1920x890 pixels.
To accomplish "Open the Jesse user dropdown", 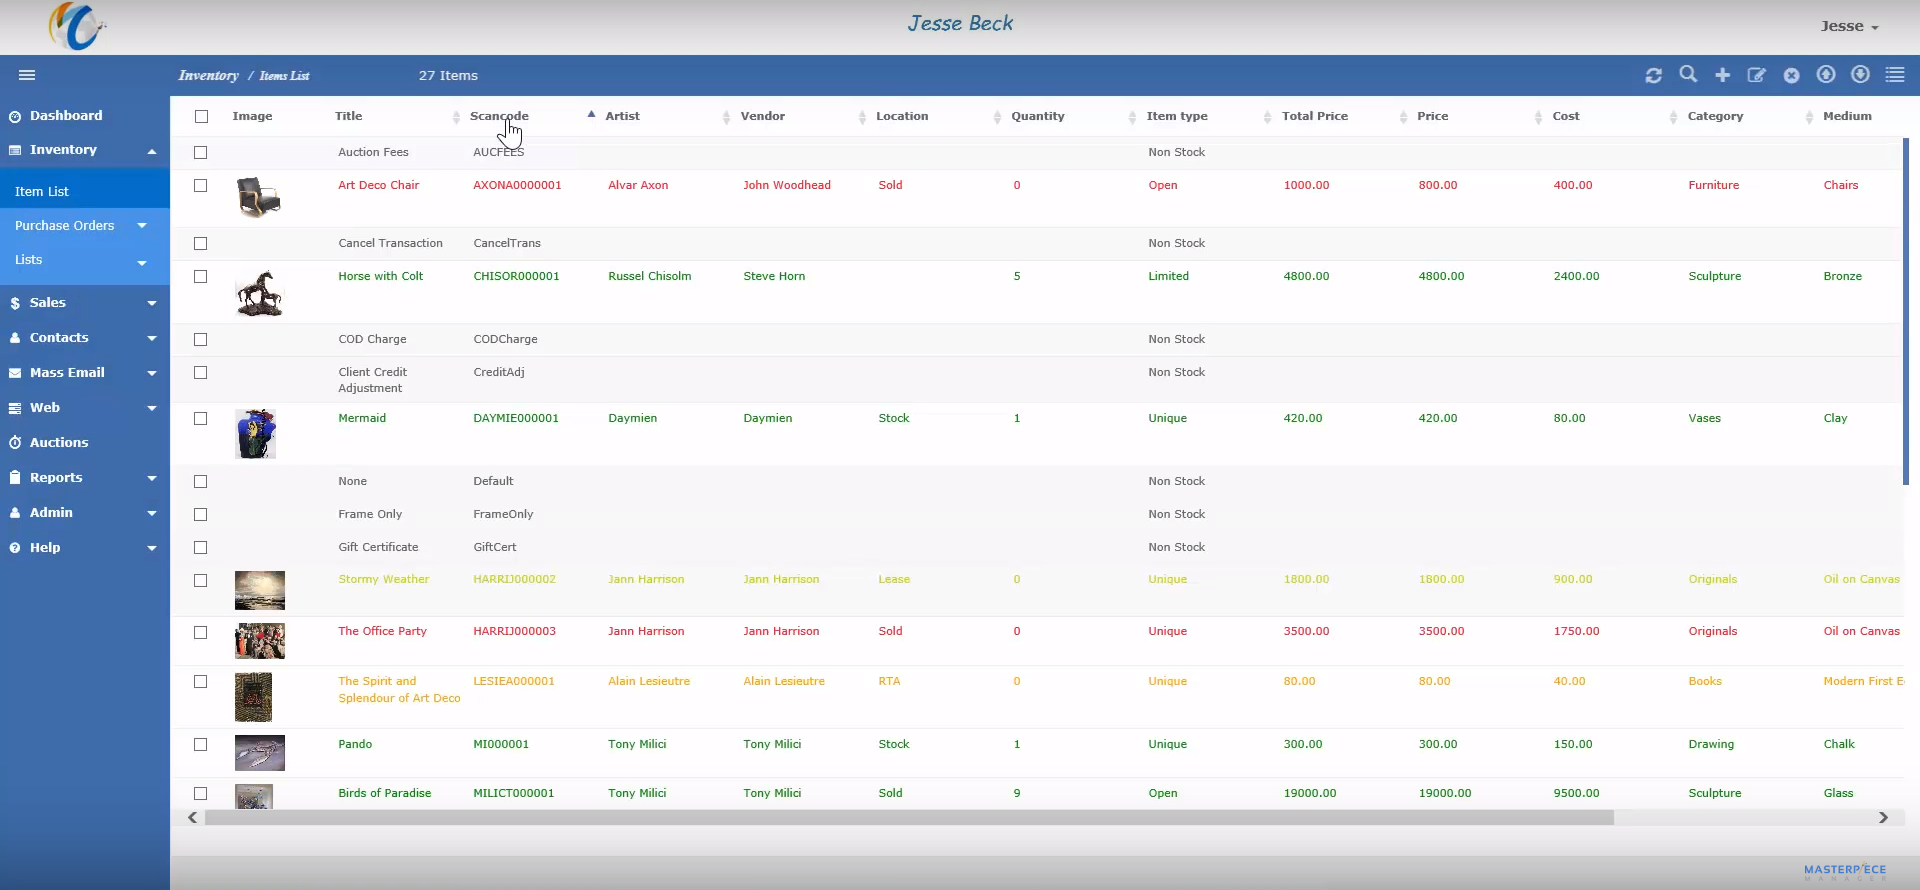I will [x=1849, y=26].
